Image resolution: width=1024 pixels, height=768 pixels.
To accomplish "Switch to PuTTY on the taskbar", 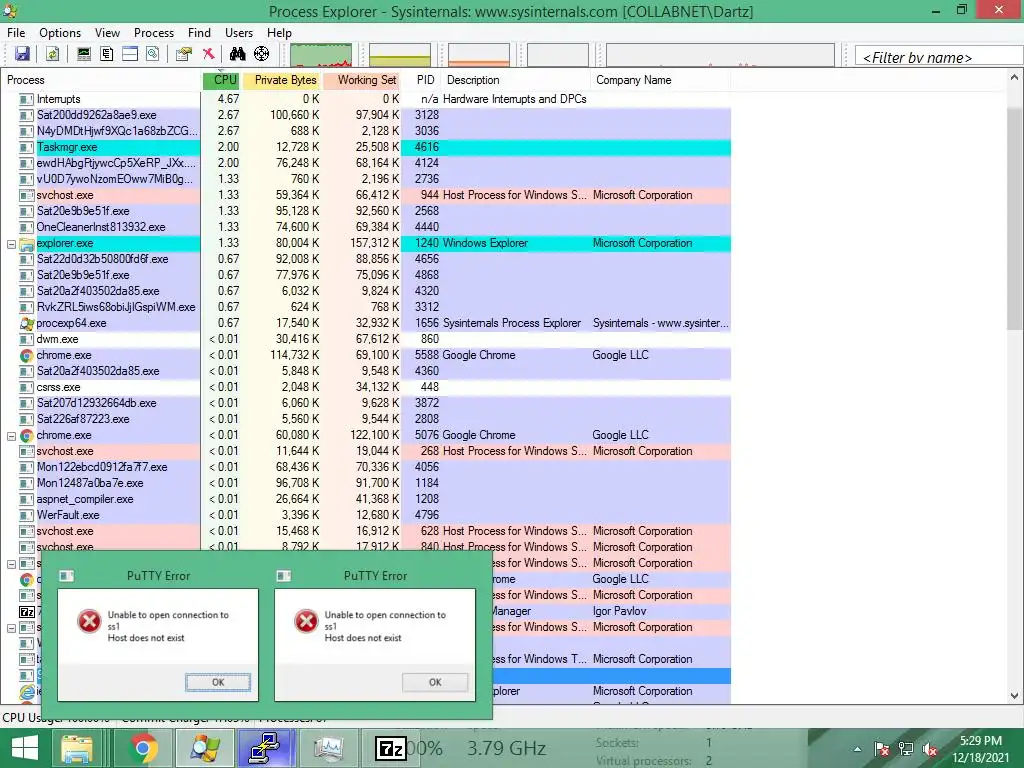I will 266,748.
